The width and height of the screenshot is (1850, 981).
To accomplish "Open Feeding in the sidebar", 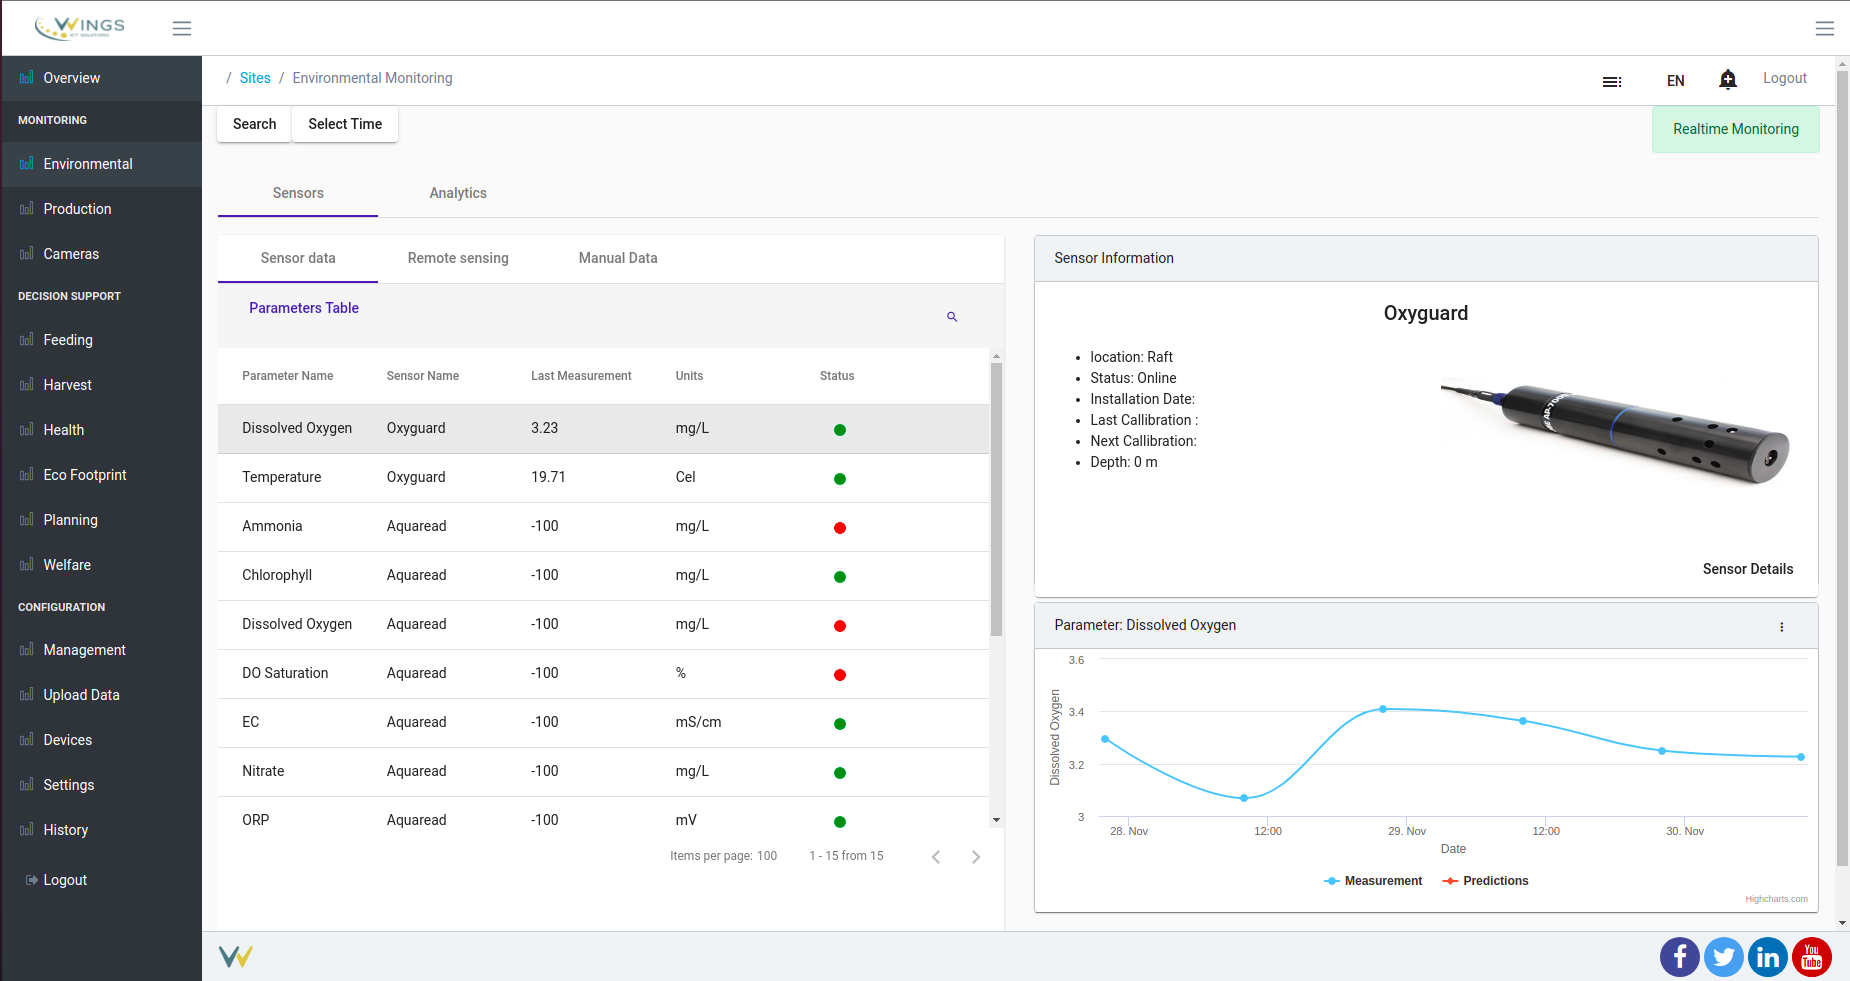I will click(x=102, y=340).
